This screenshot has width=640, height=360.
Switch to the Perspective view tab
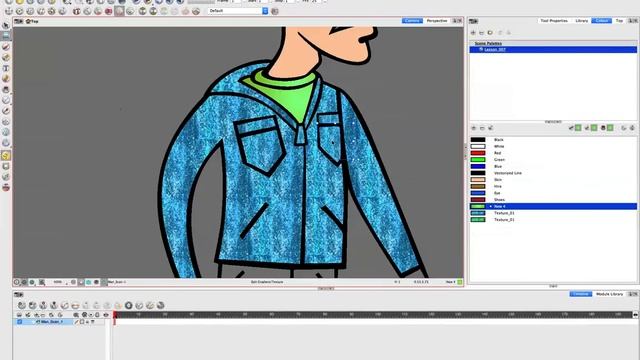pos(437,20)
